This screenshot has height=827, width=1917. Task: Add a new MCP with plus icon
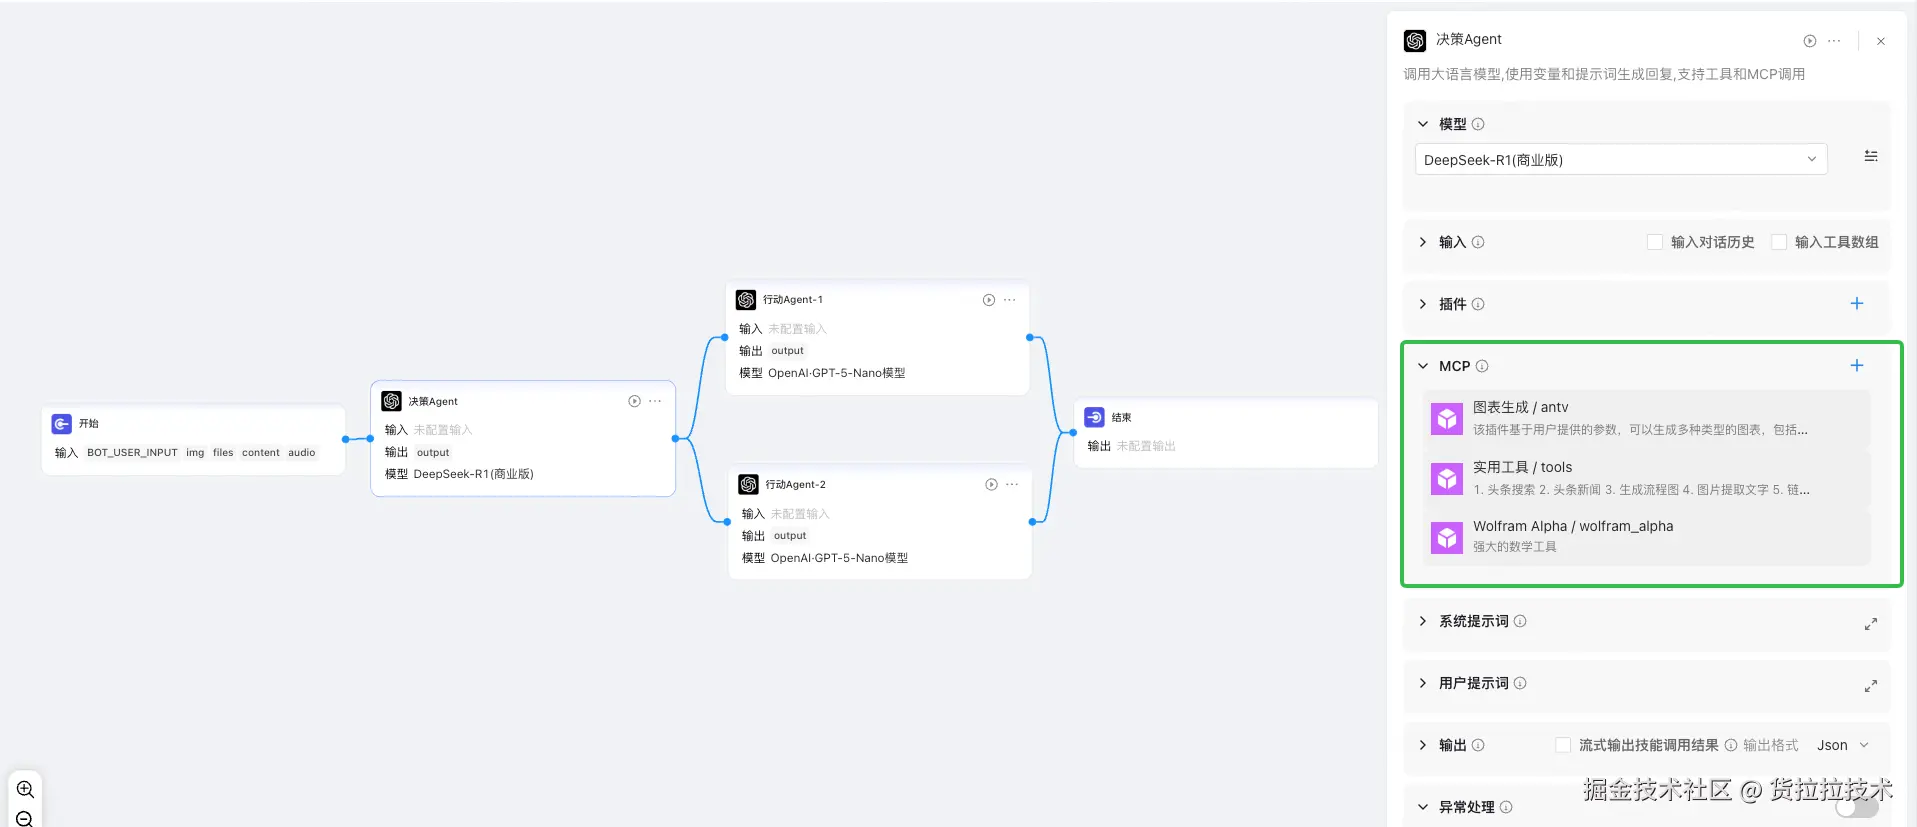coord(1856,366)
